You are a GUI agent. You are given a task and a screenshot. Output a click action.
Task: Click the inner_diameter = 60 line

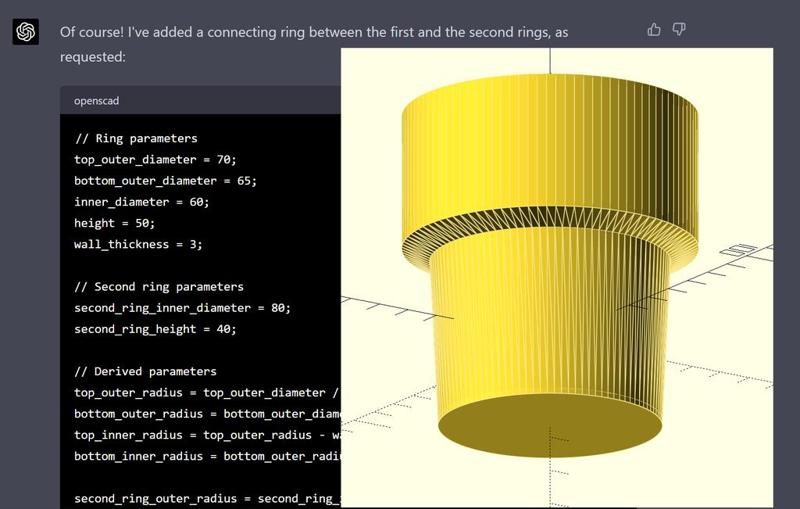(x=141, y=202)
